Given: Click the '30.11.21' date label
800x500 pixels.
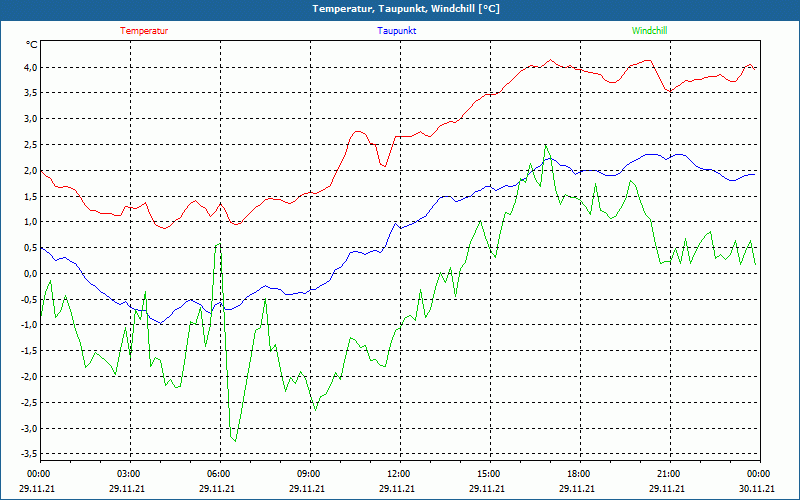Looking at the screenshot, I should pos(757,488).
